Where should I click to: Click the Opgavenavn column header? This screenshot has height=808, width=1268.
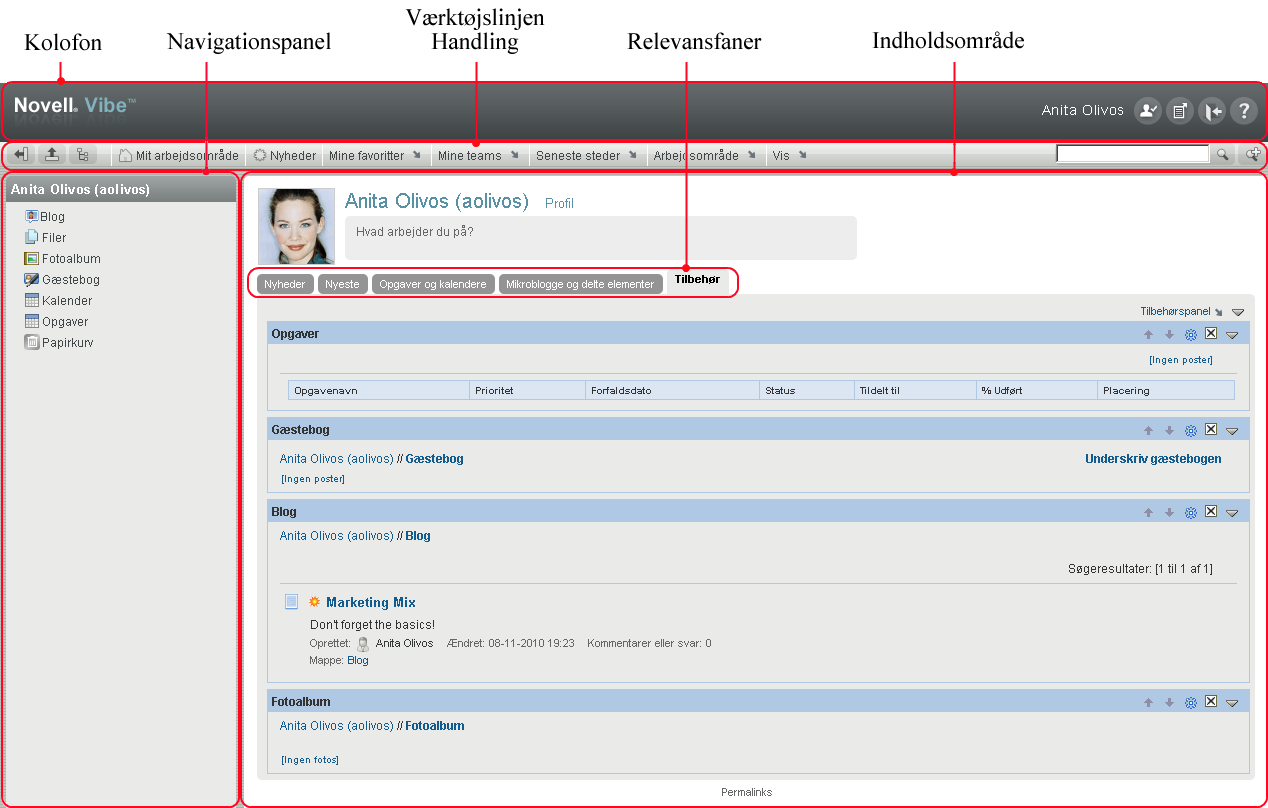(x=378, y=390)
